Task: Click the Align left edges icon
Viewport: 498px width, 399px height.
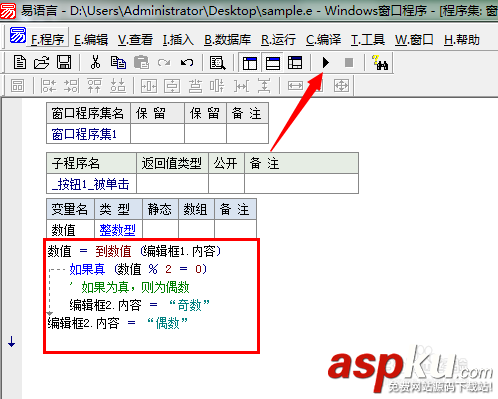Action: 49,86
